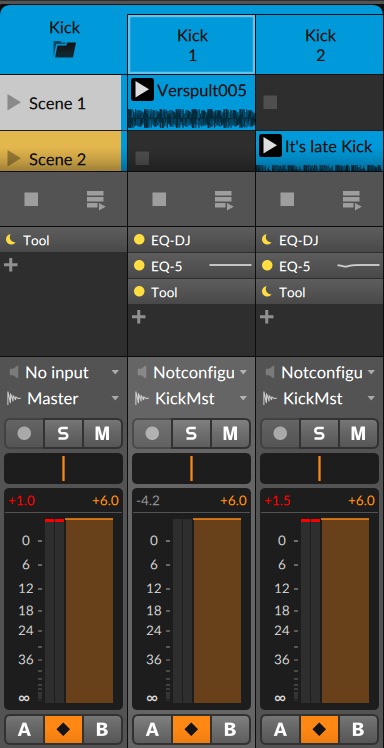The image size is (384, 748).
Task: Launch Scene 1 with its play triangle
Action: click(14, 103)
